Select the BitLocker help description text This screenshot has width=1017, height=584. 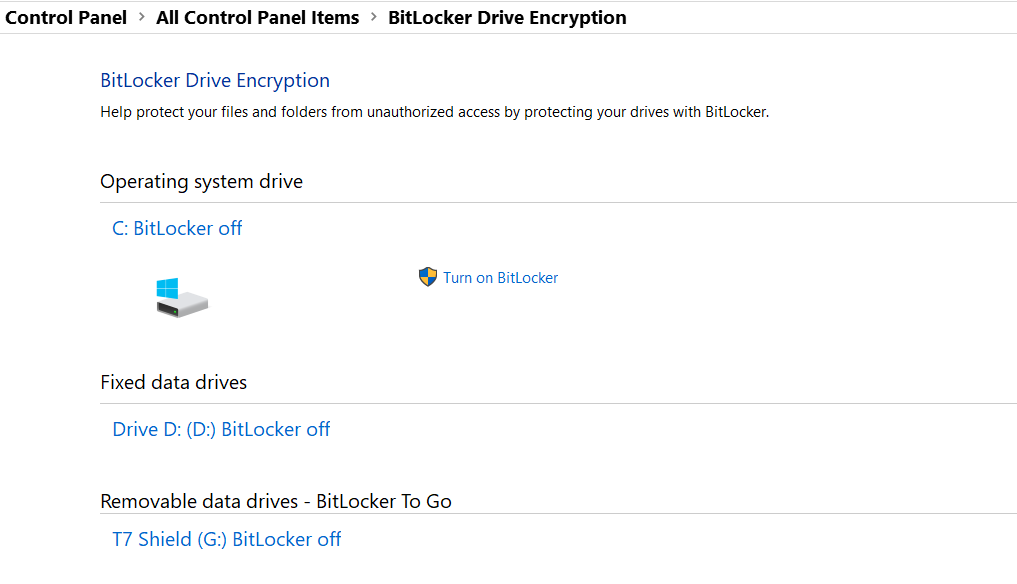pos(433,111)
